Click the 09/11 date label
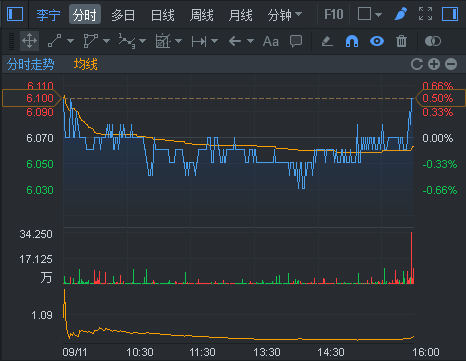The image size is (466, 361). coord(75,352)
